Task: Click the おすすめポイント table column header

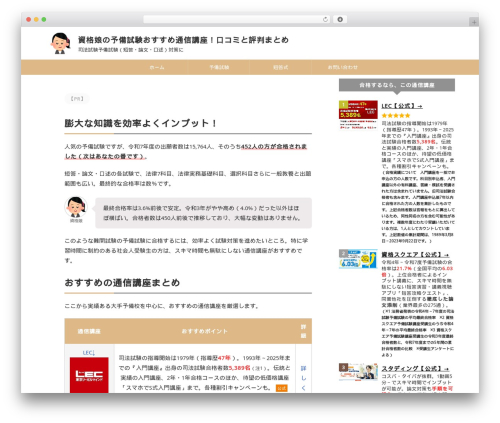Action: (x=205, y=331)
